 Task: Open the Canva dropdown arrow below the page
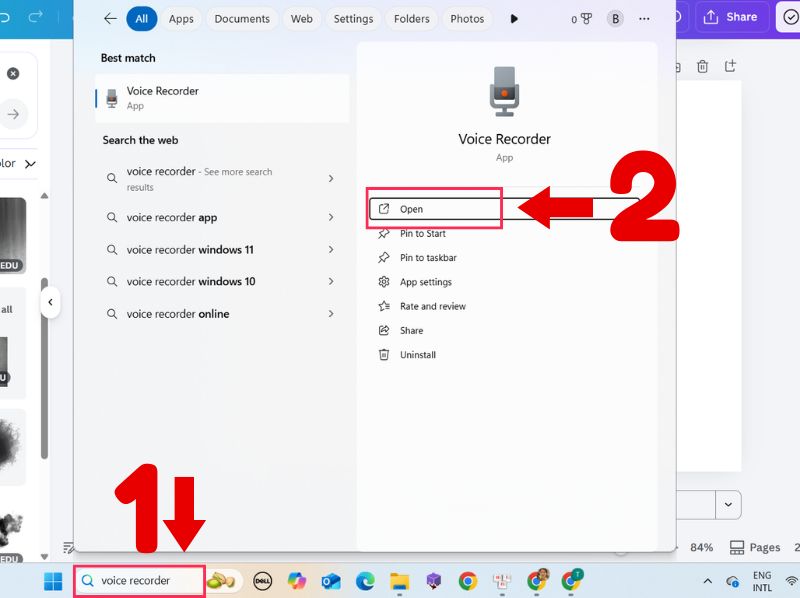tap(728, 505)
